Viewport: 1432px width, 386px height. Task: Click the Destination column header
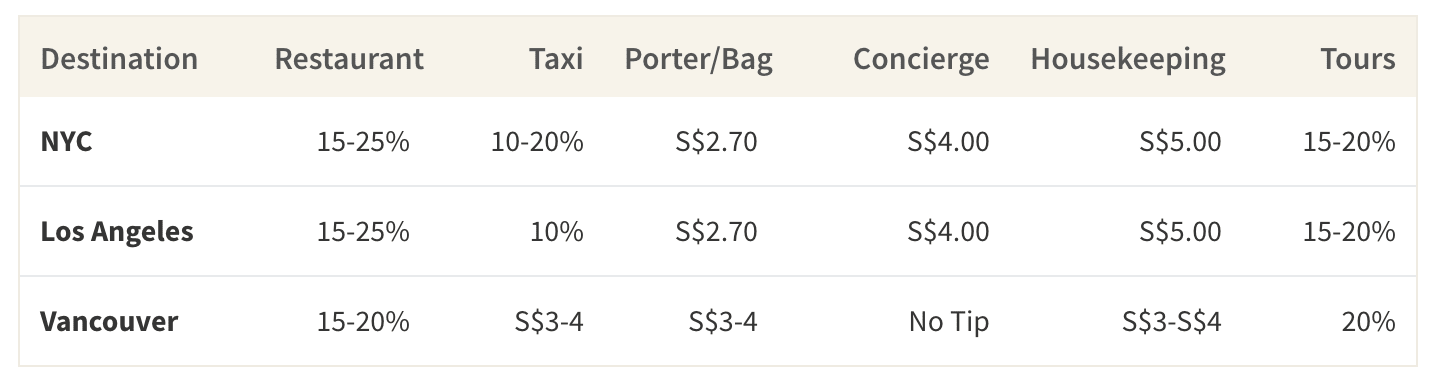[x=119, y=59]
